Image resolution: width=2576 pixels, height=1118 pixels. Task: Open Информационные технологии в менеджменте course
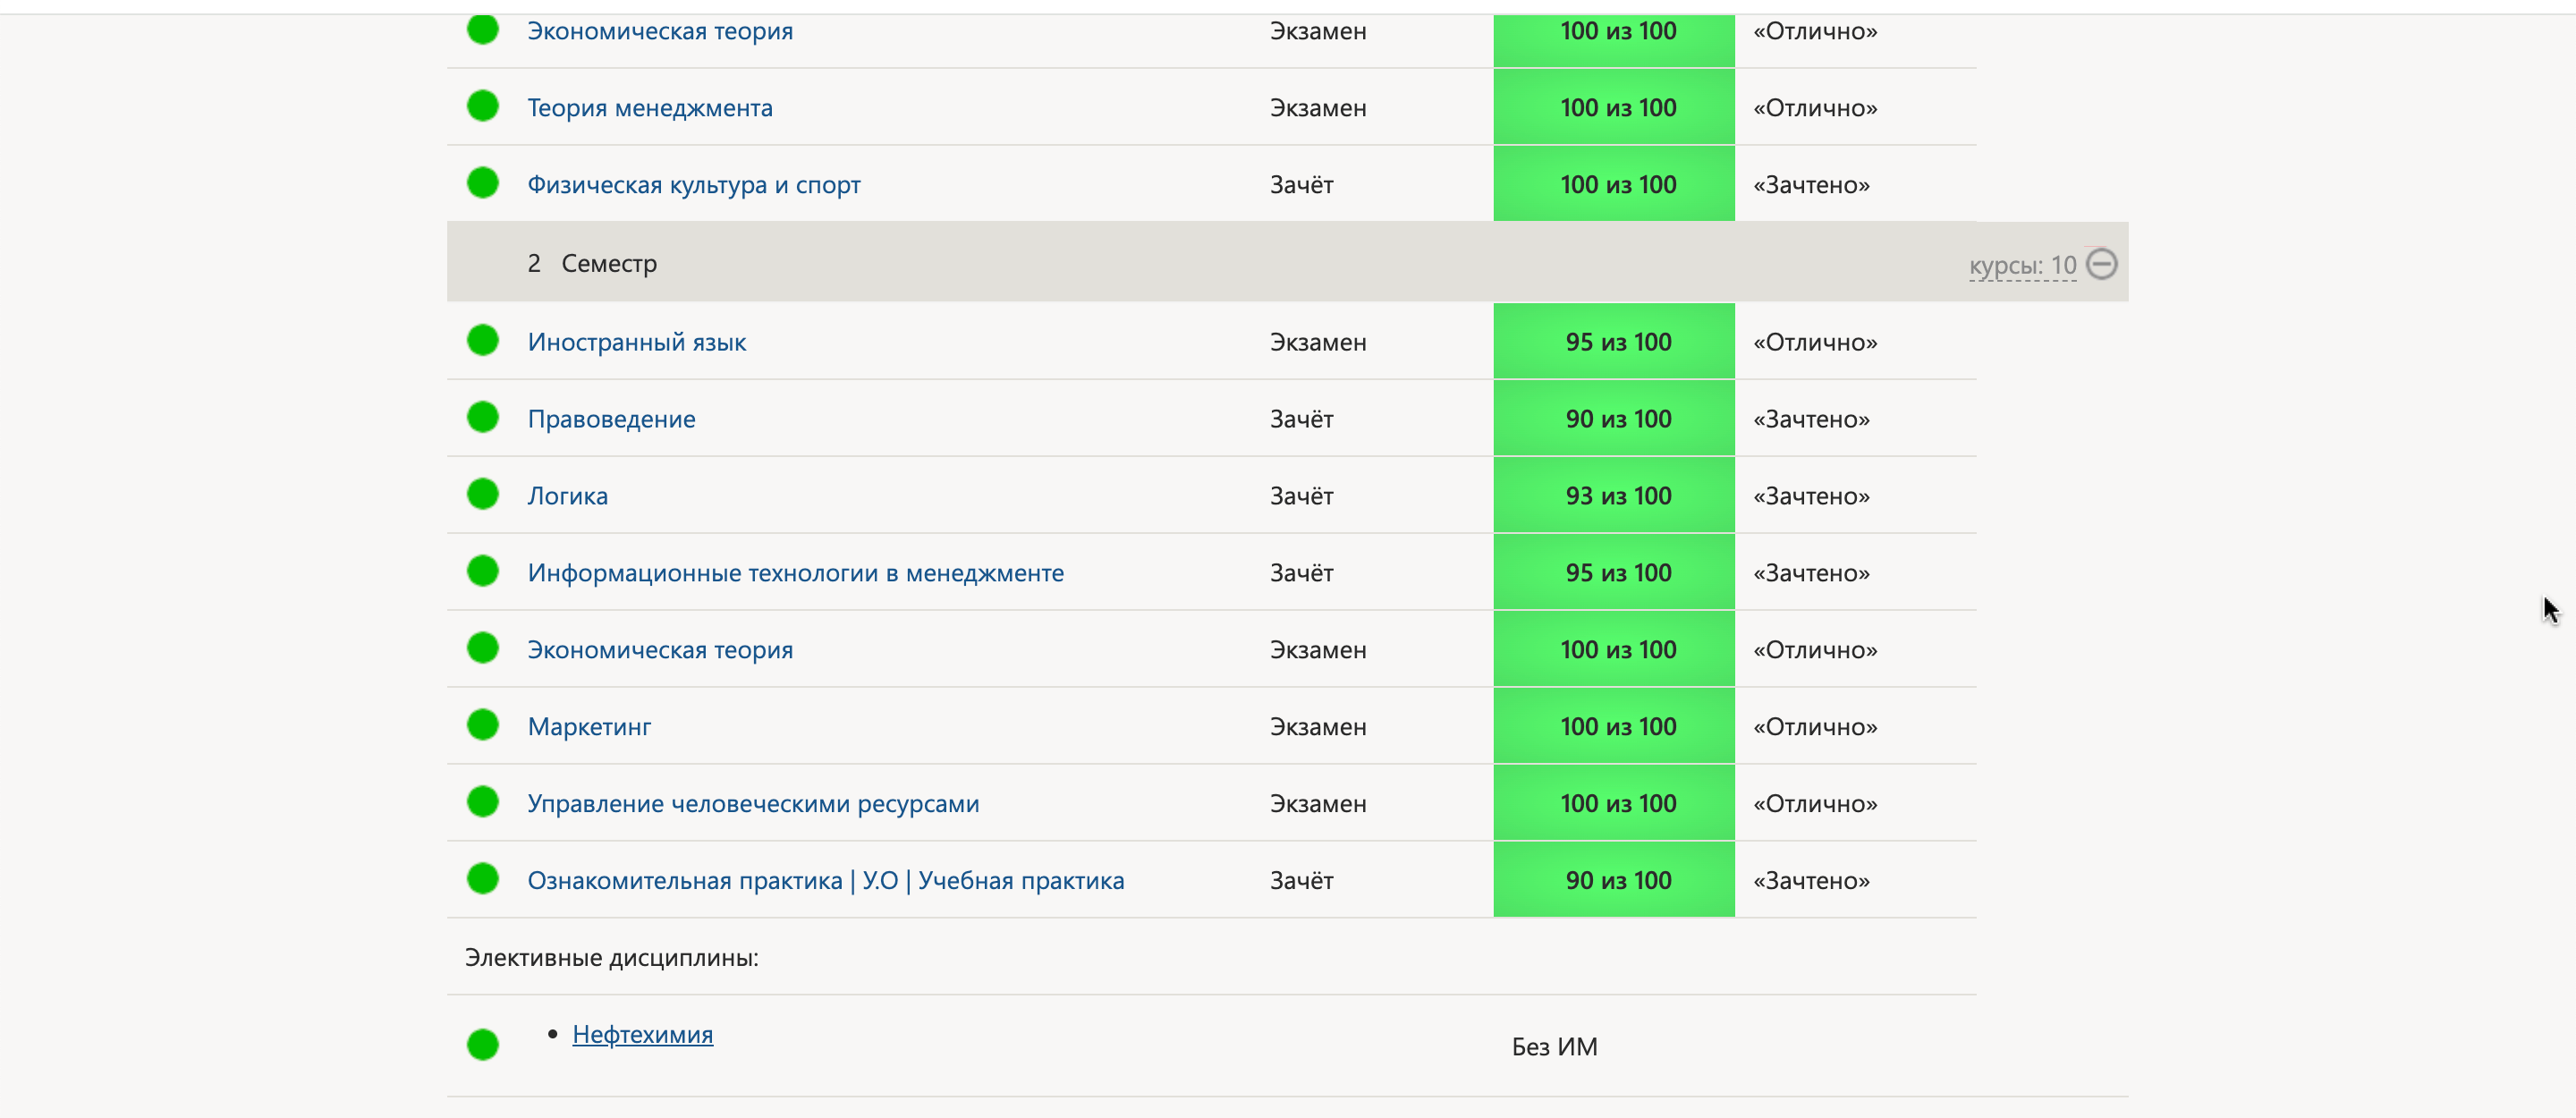pos(795,573)
